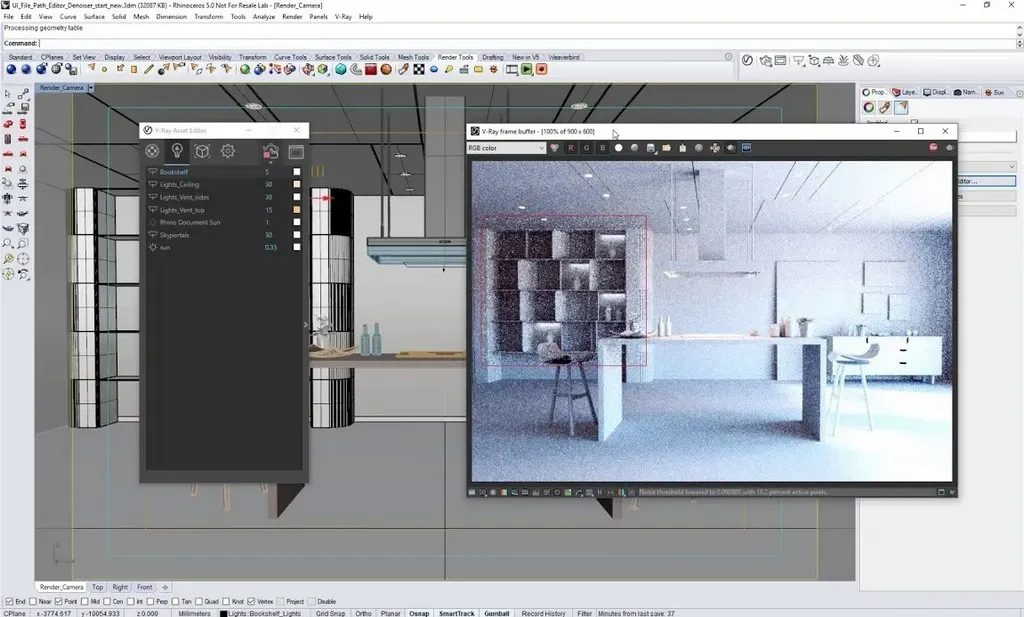Select the Lights lightbulb icon in Asset Editor
The height and width of the screenshot is (617, 1024).
tap(176, 151)
